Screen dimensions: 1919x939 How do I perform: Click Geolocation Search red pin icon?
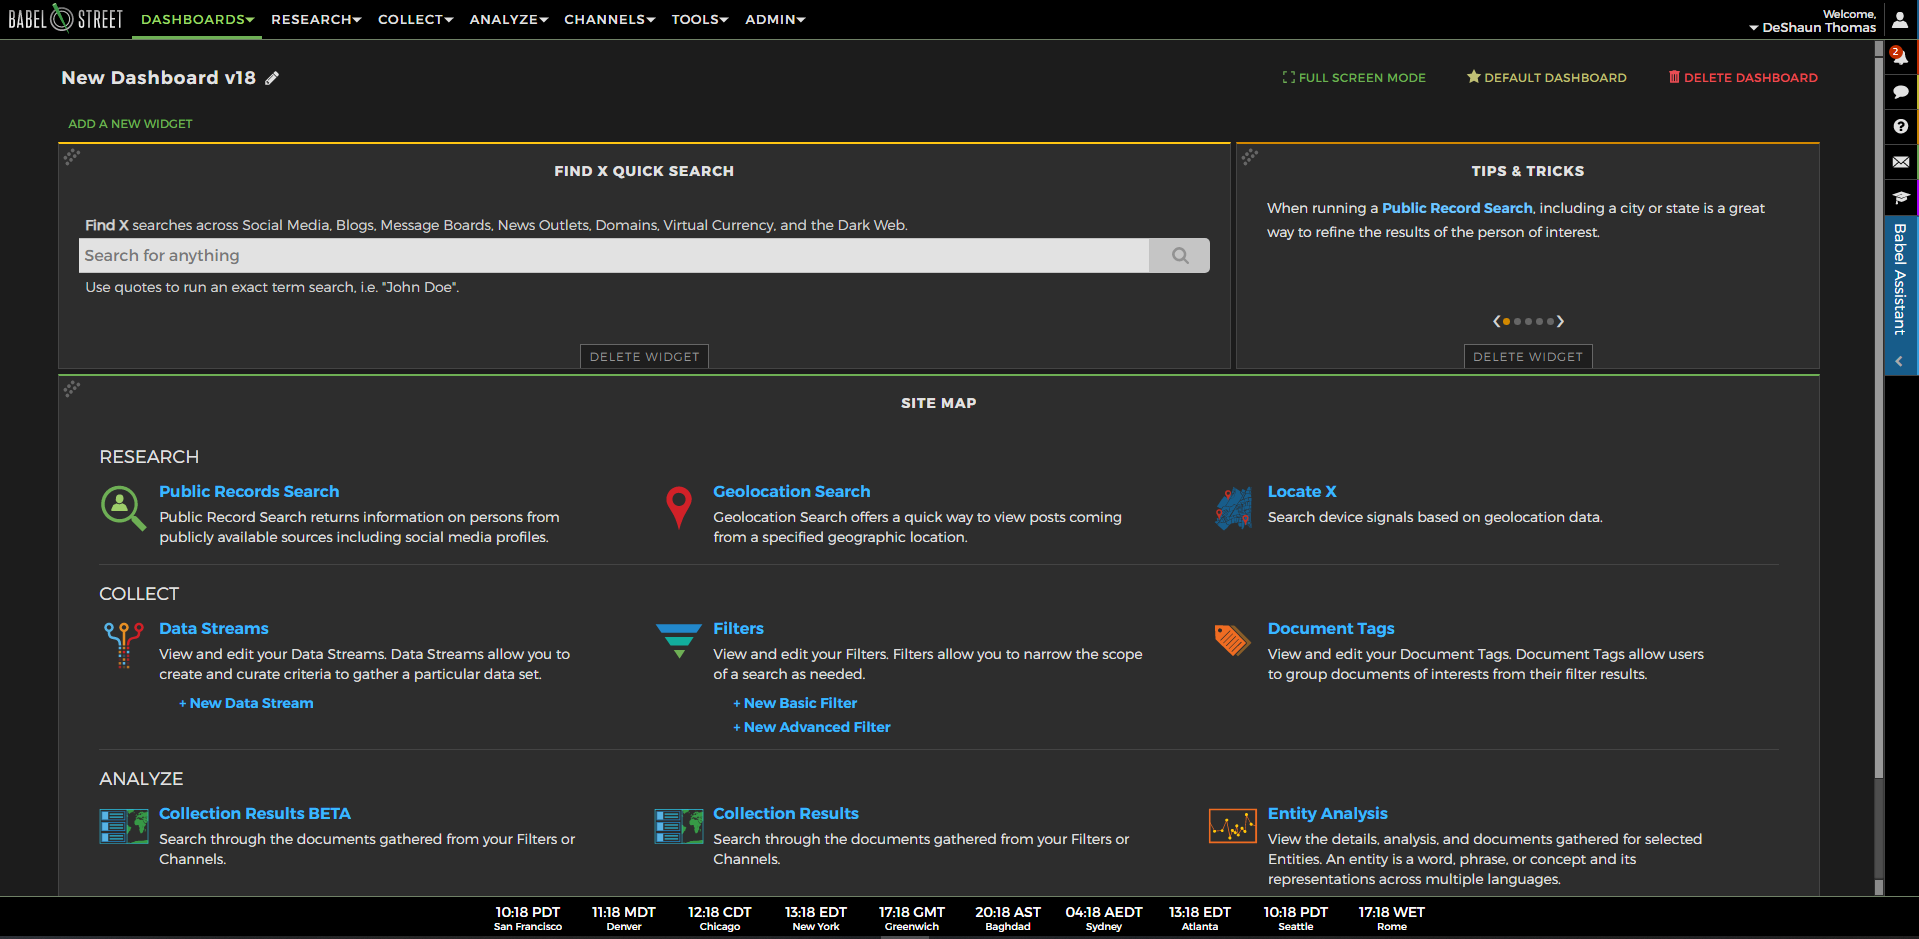(679, 507)
